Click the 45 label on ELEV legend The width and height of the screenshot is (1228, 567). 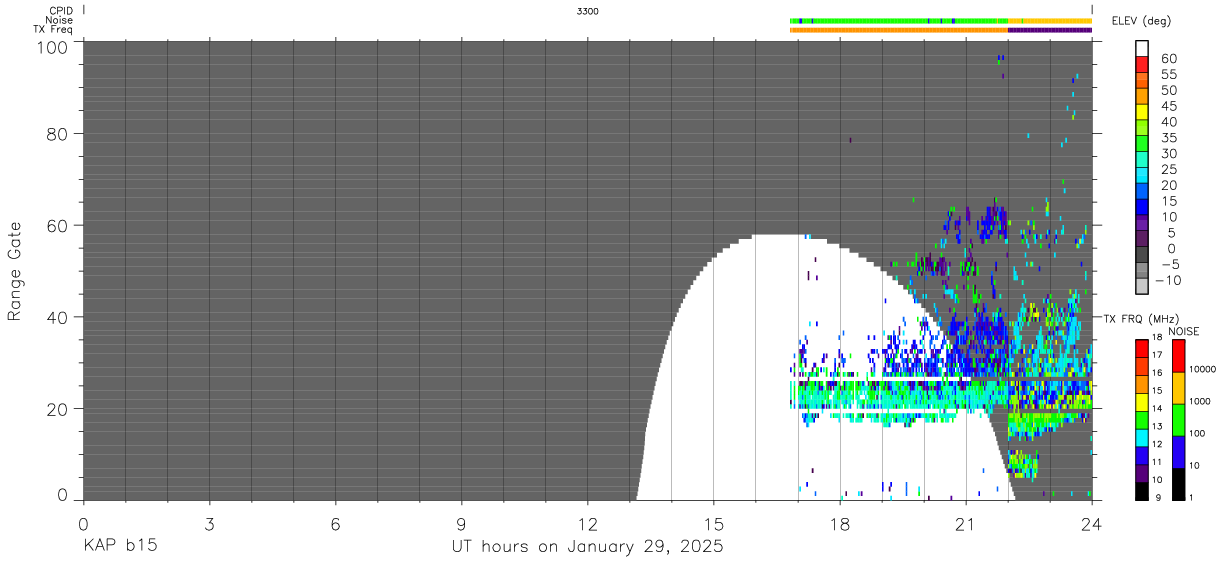1168,106
